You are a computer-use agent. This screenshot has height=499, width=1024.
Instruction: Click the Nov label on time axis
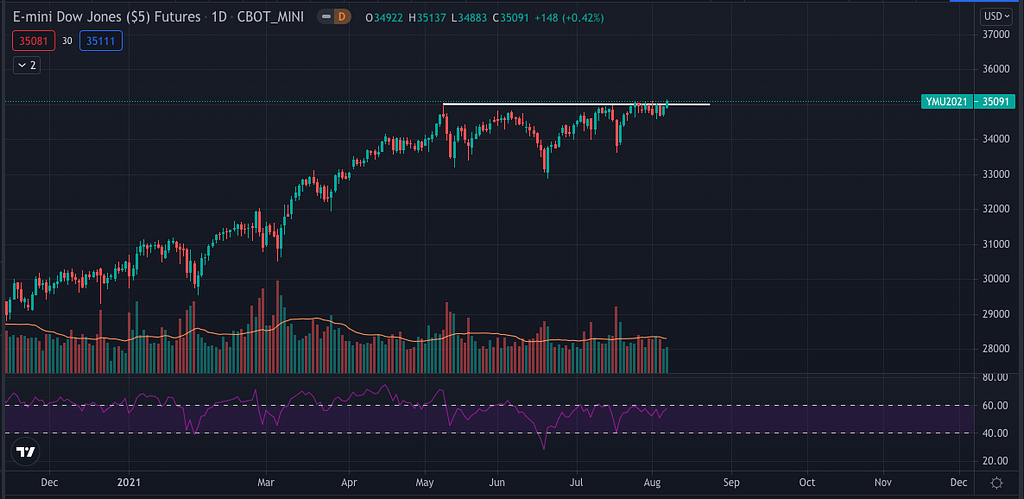[x=883, y=483]
